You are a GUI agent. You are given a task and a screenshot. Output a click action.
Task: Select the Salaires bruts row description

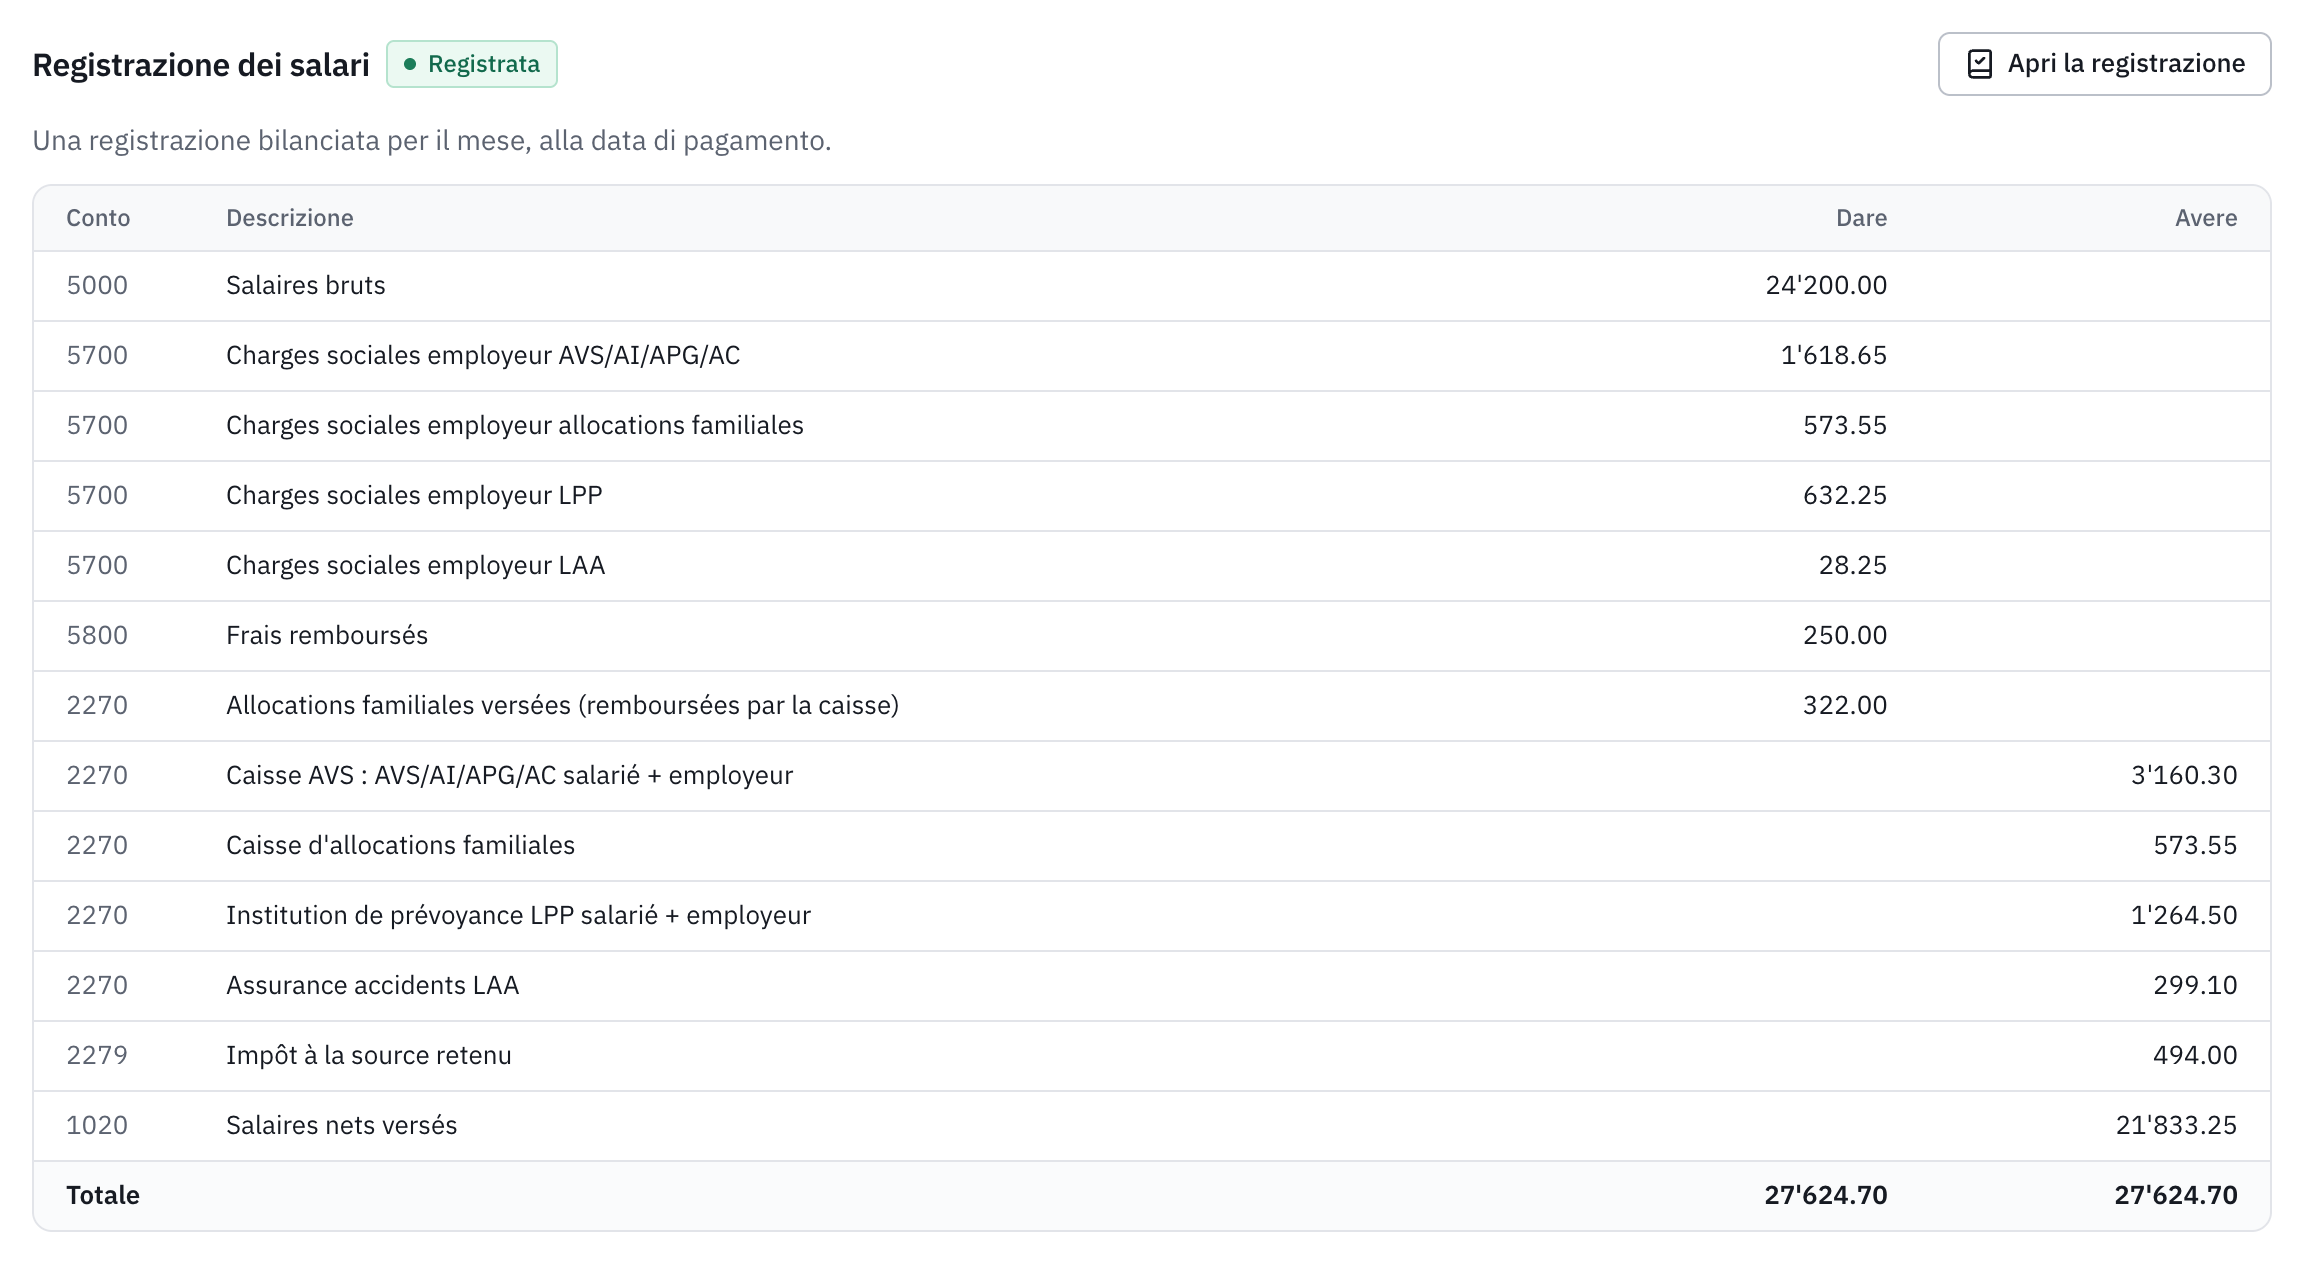[306, 285]
